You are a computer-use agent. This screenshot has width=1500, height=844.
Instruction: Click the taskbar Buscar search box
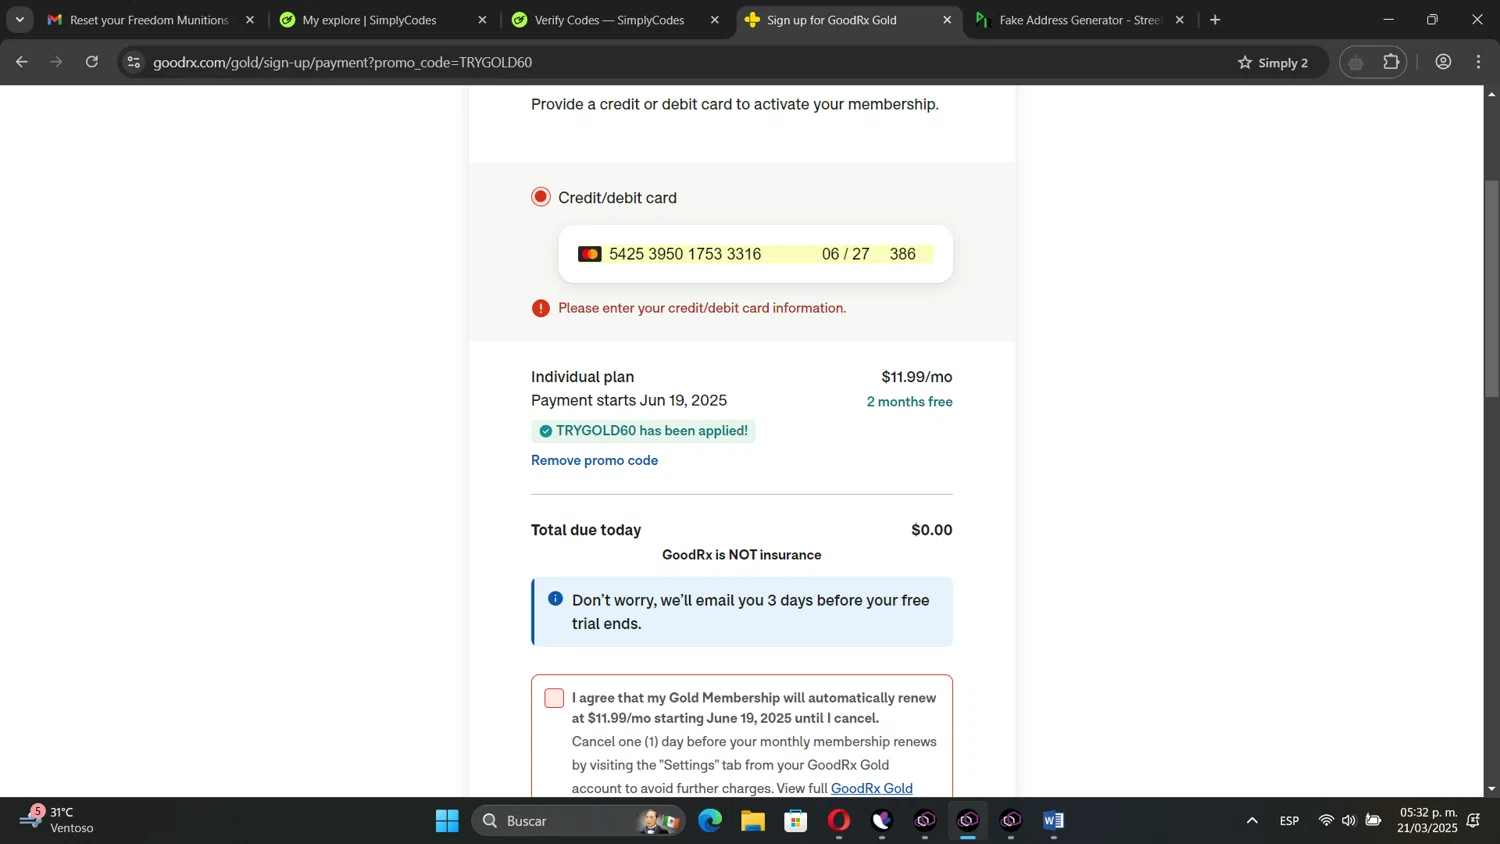(579, 821)
